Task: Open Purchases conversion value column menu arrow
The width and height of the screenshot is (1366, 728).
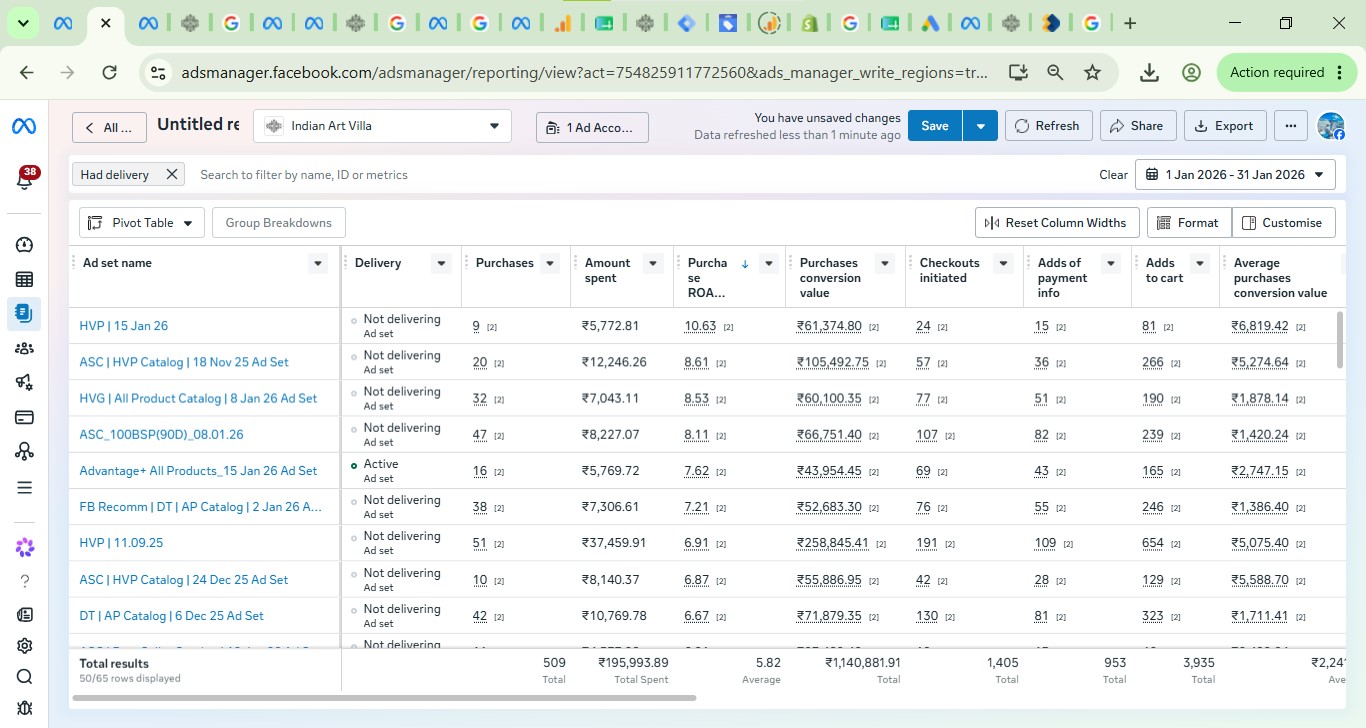Action: click(x=884, y=264)
